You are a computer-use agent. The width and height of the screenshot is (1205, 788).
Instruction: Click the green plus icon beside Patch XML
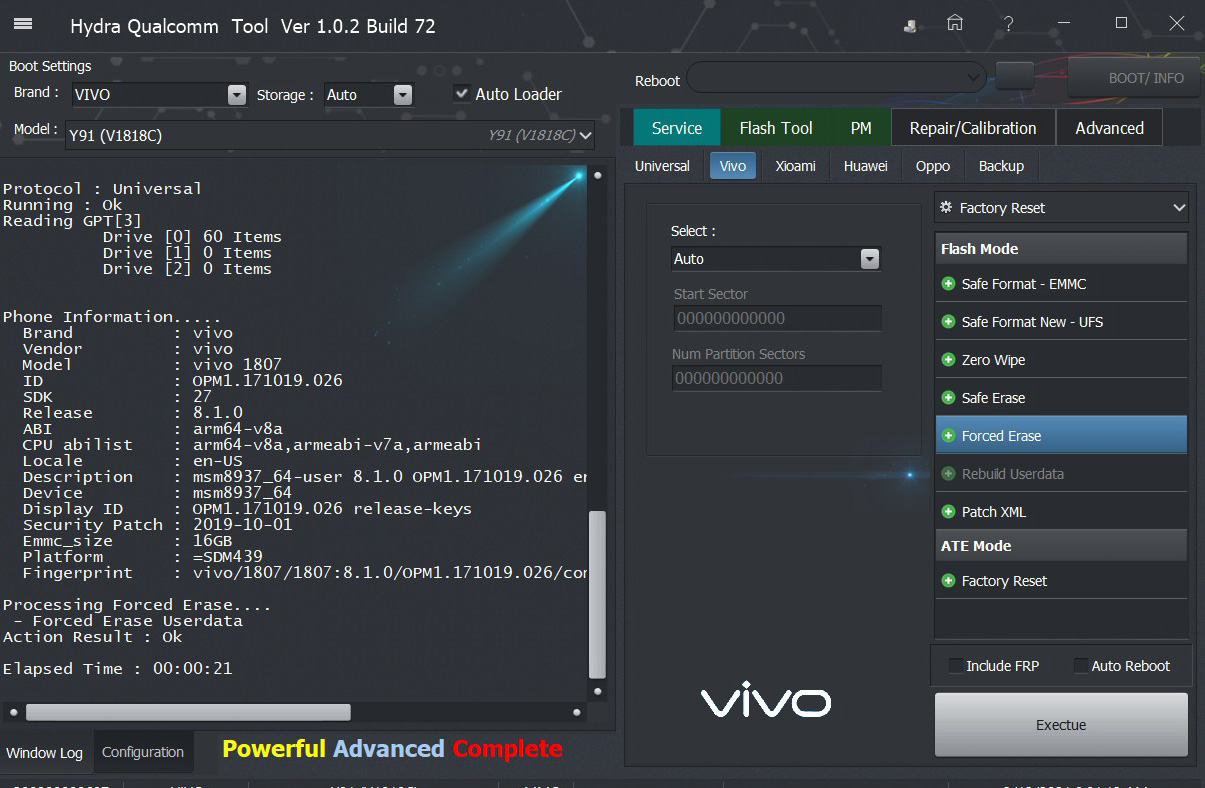(948, 512)
